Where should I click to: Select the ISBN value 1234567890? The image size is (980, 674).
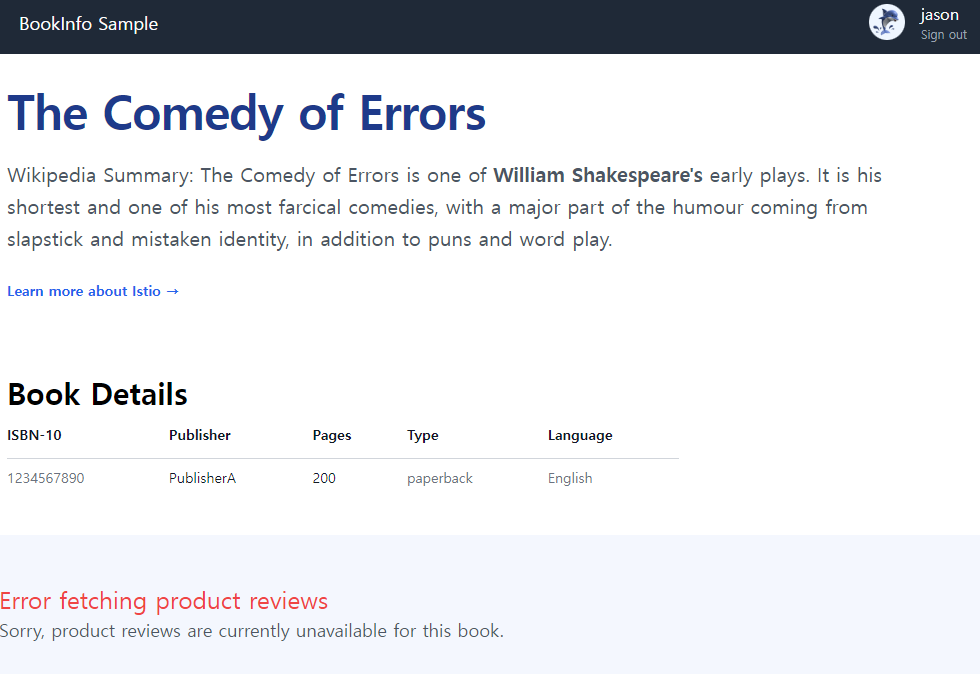[46, 478]
